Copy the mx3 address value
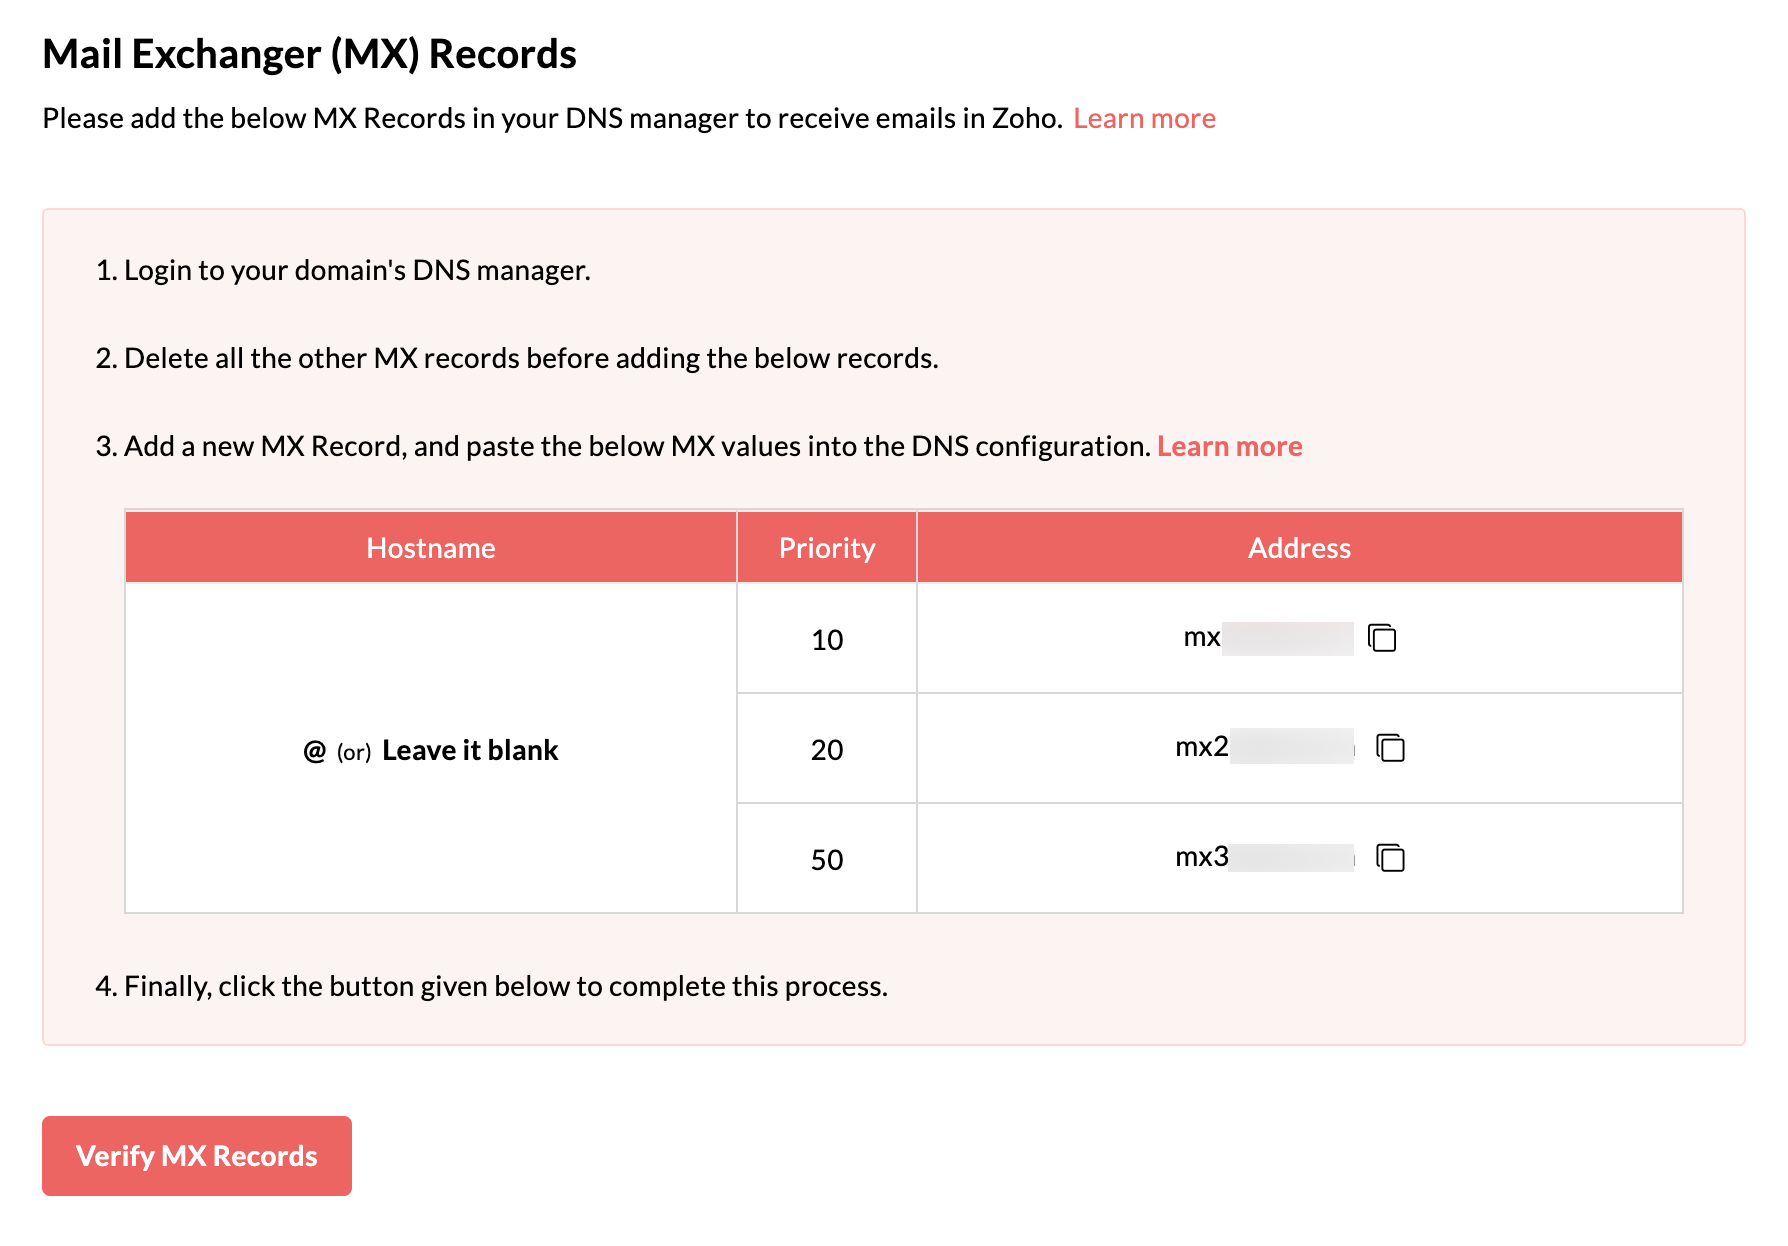Screen dimensions: 1788x1246 (x=1390, y=858)
